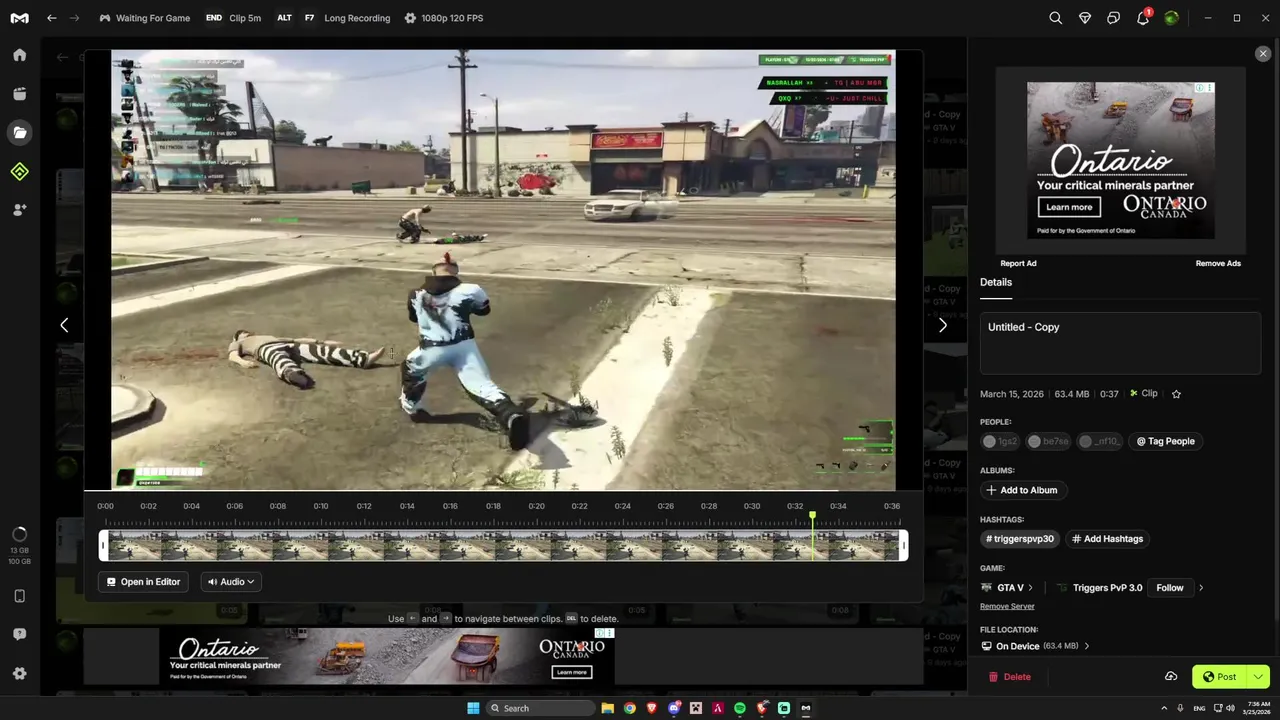Open the notifications bell
Screen dimensions: 1280x720
[x=1142, y=18]
